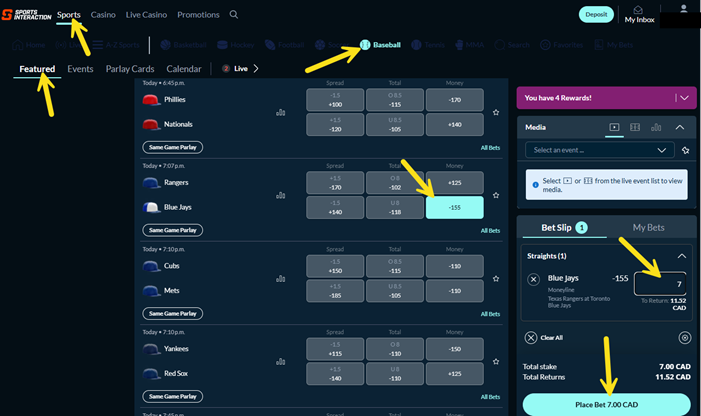Collapse the Media panel chevron
The height and width of the screenshot is (416, 701).
point(680,127)
